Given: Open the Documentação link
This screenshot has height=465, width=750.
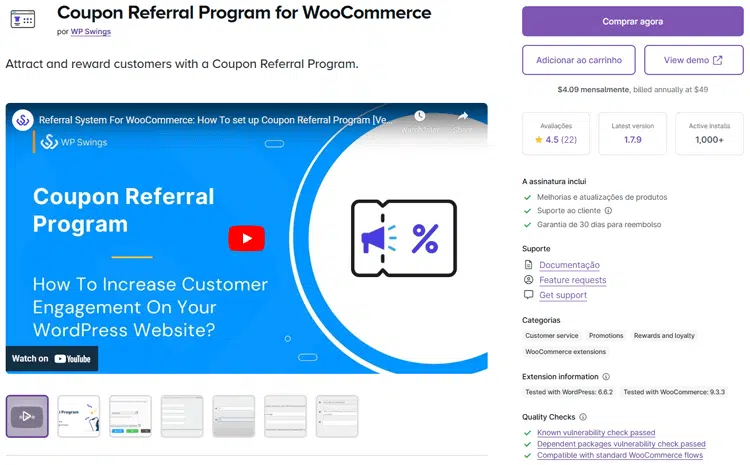Looking at the screenshot, I should pos(569,265).
